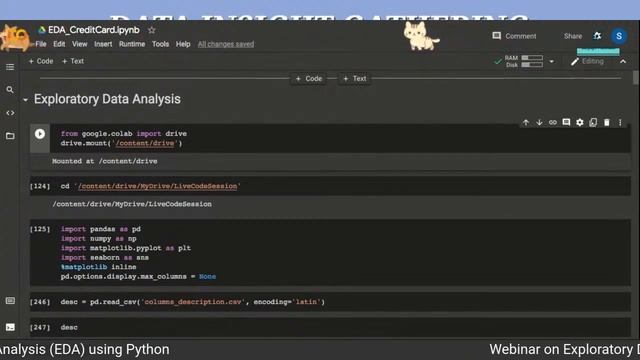
Task: Select the pandas imports cell [125]
Action: [x=330, y=253]
